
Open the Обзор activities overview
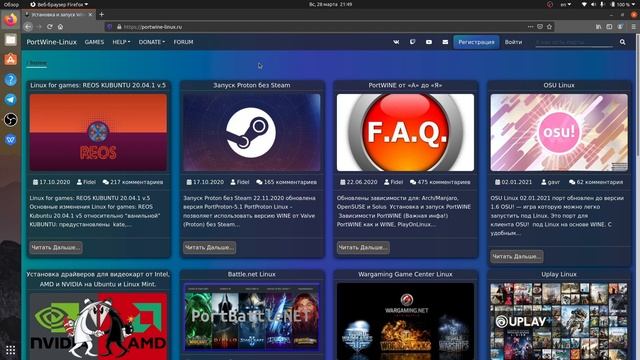coord(11,4)
